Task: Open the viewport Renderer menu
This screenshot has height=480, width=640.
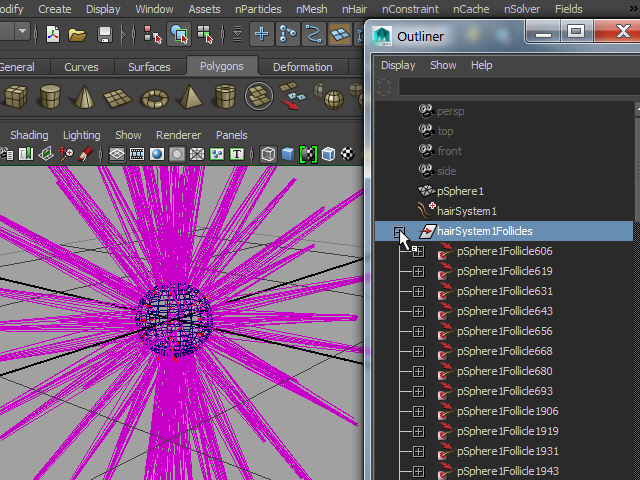Action: pyautogui.click(x=178, y=135)
